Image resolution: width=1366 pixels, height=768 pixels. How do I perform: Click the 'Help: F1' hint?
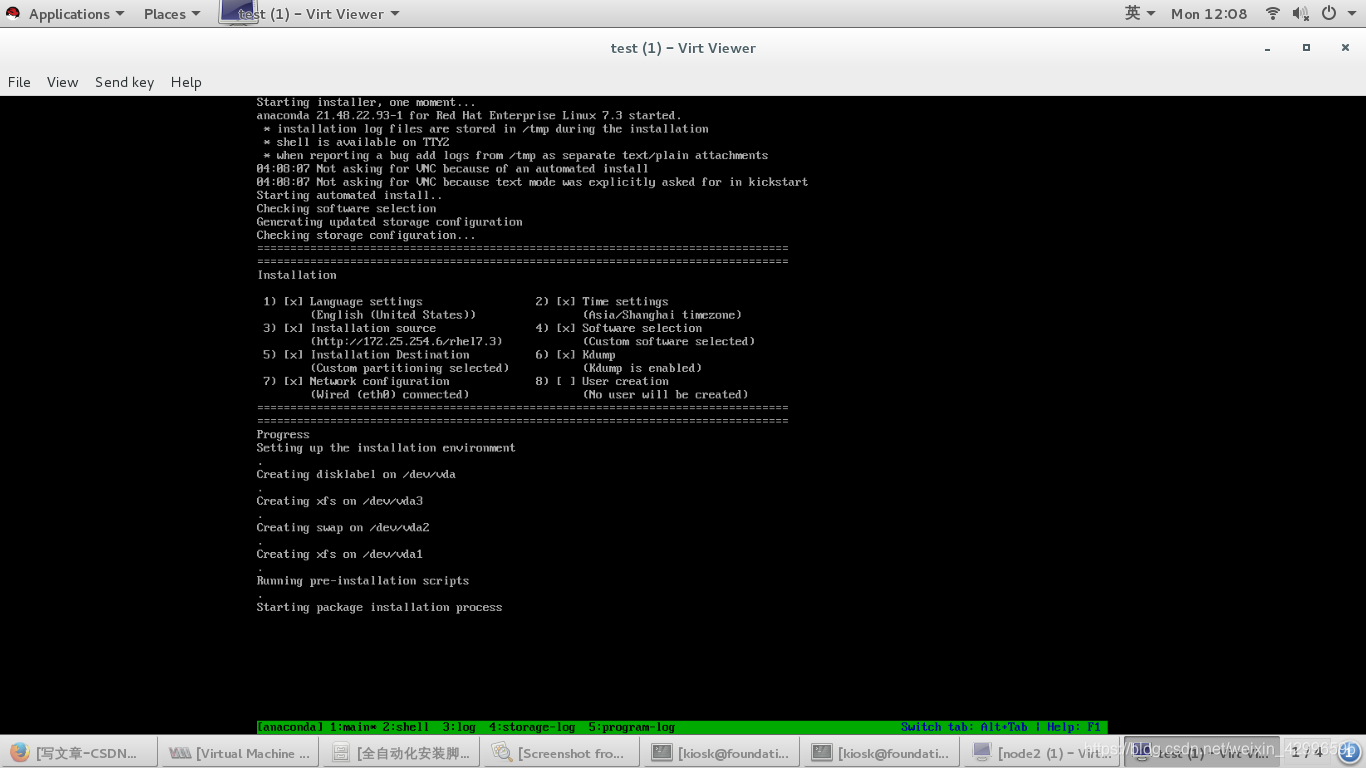point(1074,727)
